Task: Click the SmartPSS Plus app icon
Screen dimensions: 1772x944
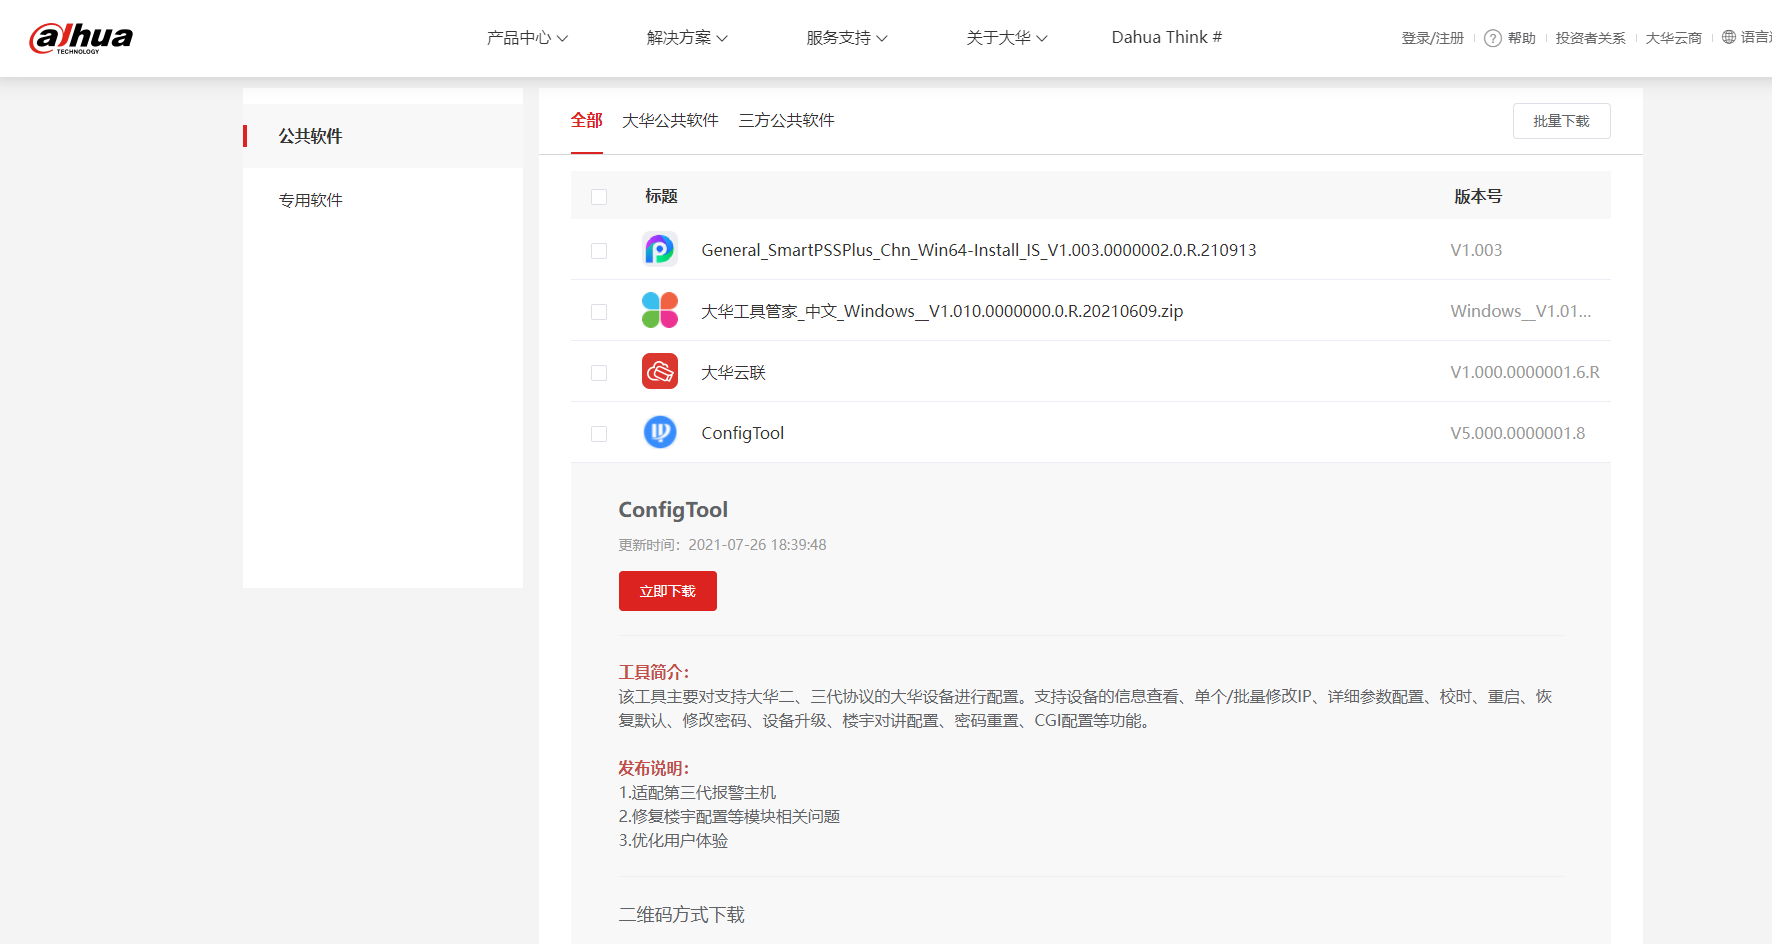Action: 660,249
